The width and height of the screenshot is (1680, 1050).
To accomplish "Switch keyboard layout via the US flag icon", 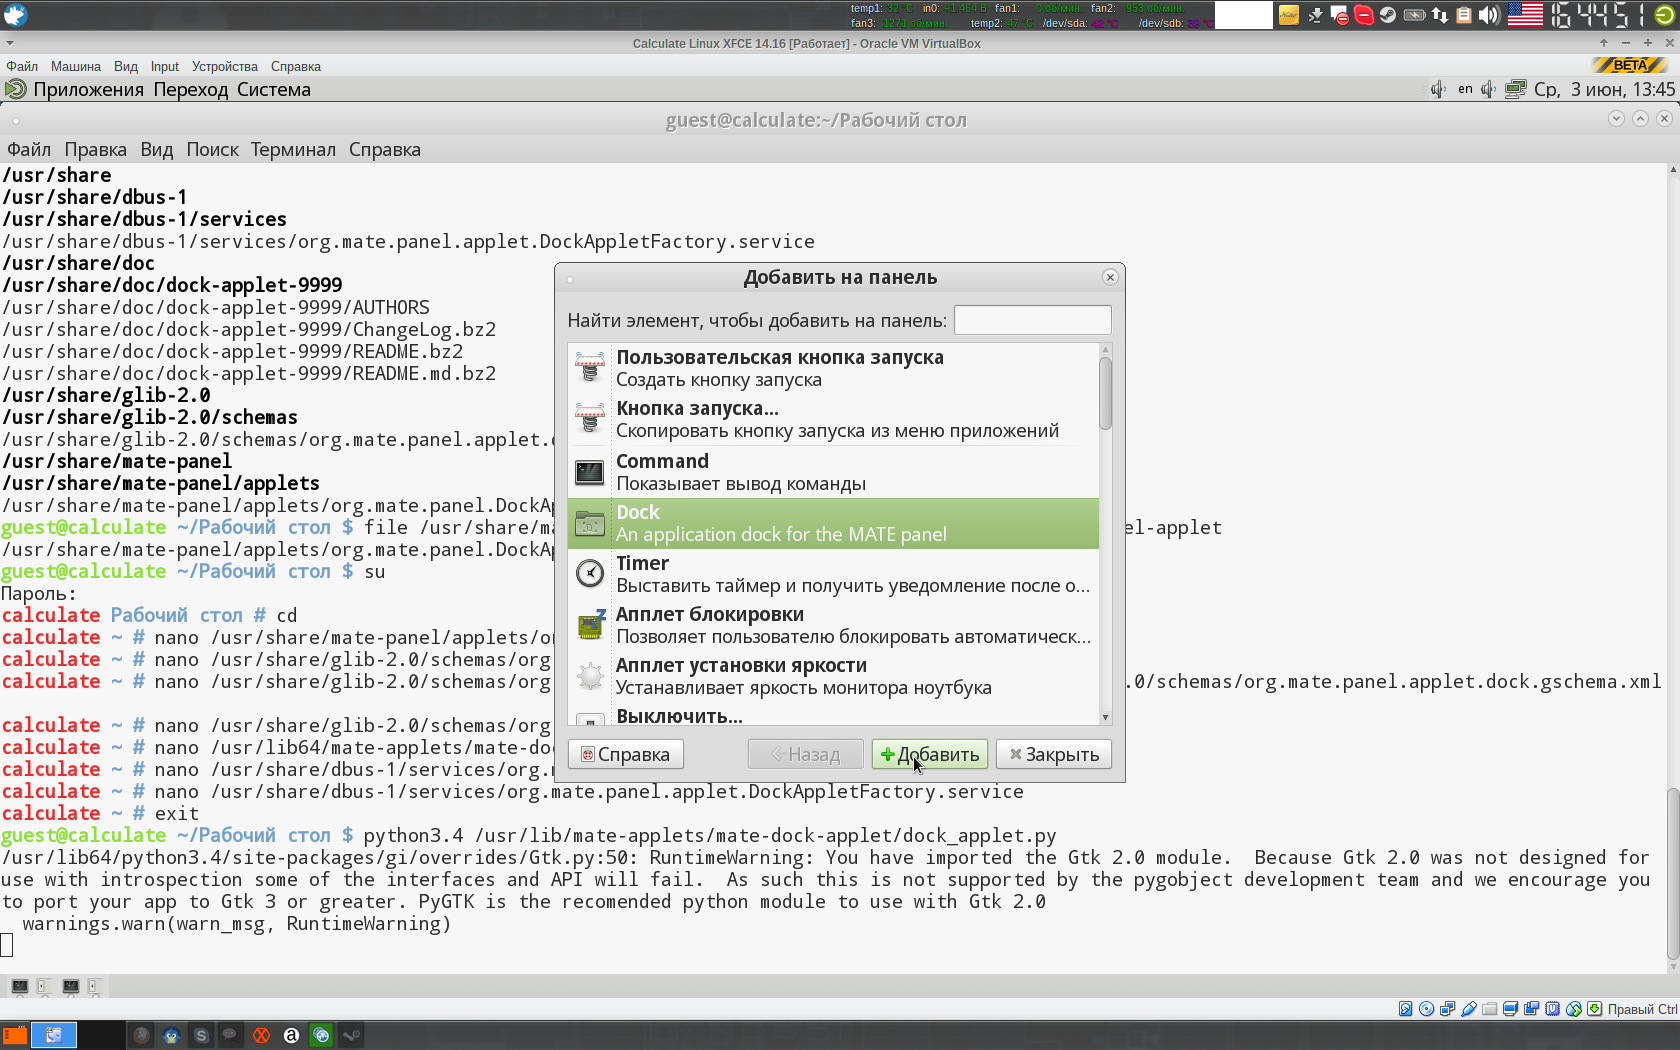I will 1524,15.
